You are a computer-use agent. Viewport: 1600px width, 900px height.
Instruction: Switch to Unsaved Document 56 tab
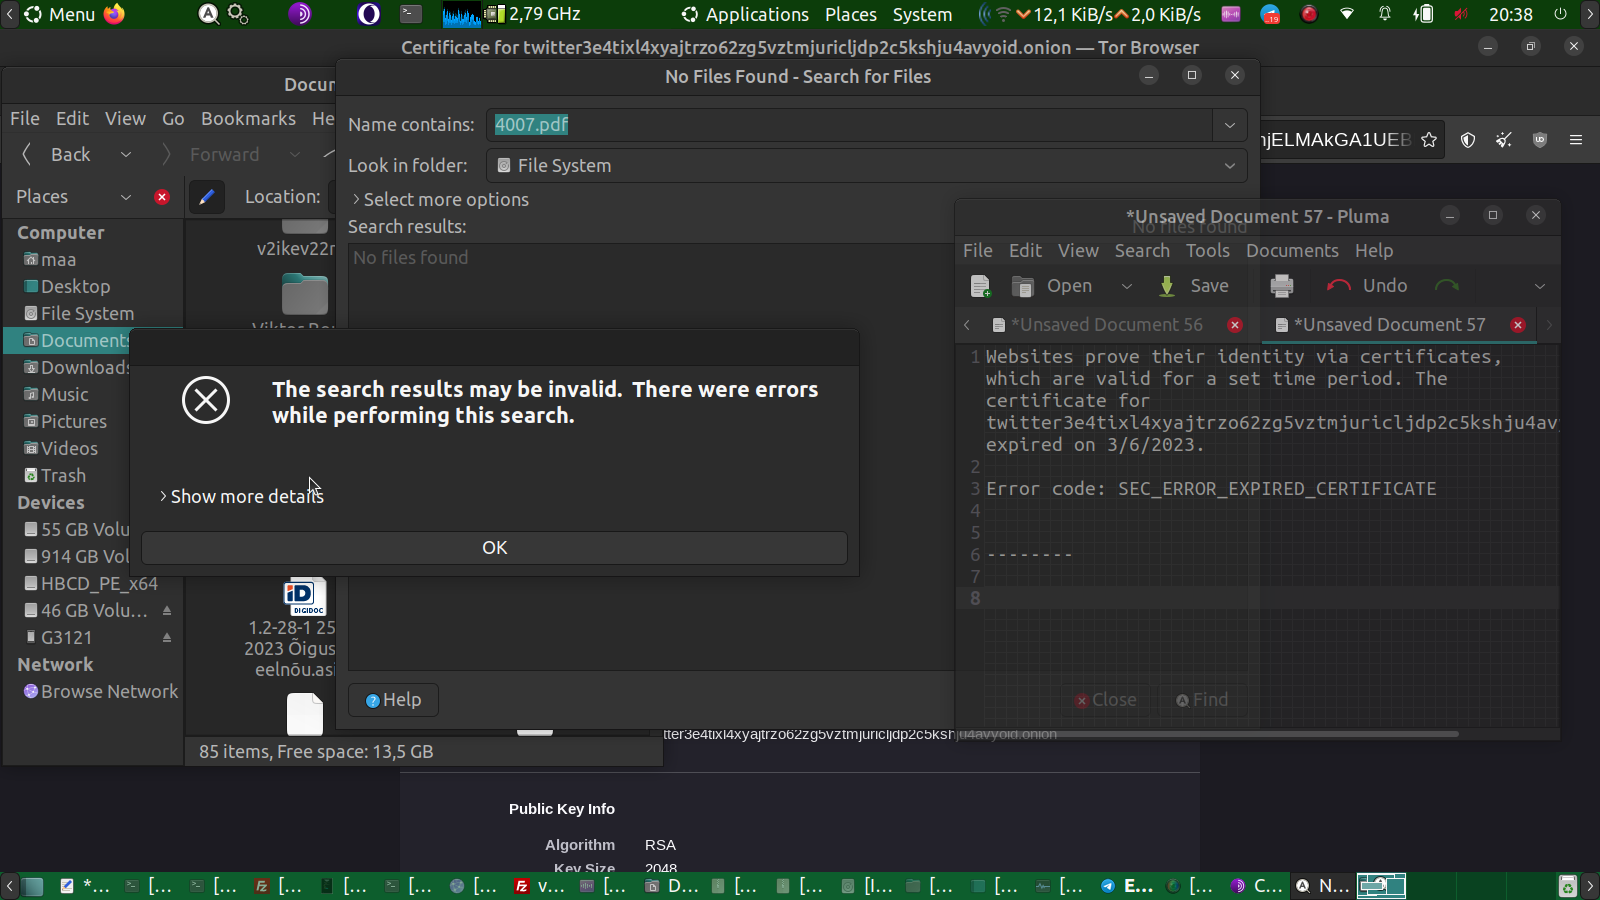(x=1106, y=325)
